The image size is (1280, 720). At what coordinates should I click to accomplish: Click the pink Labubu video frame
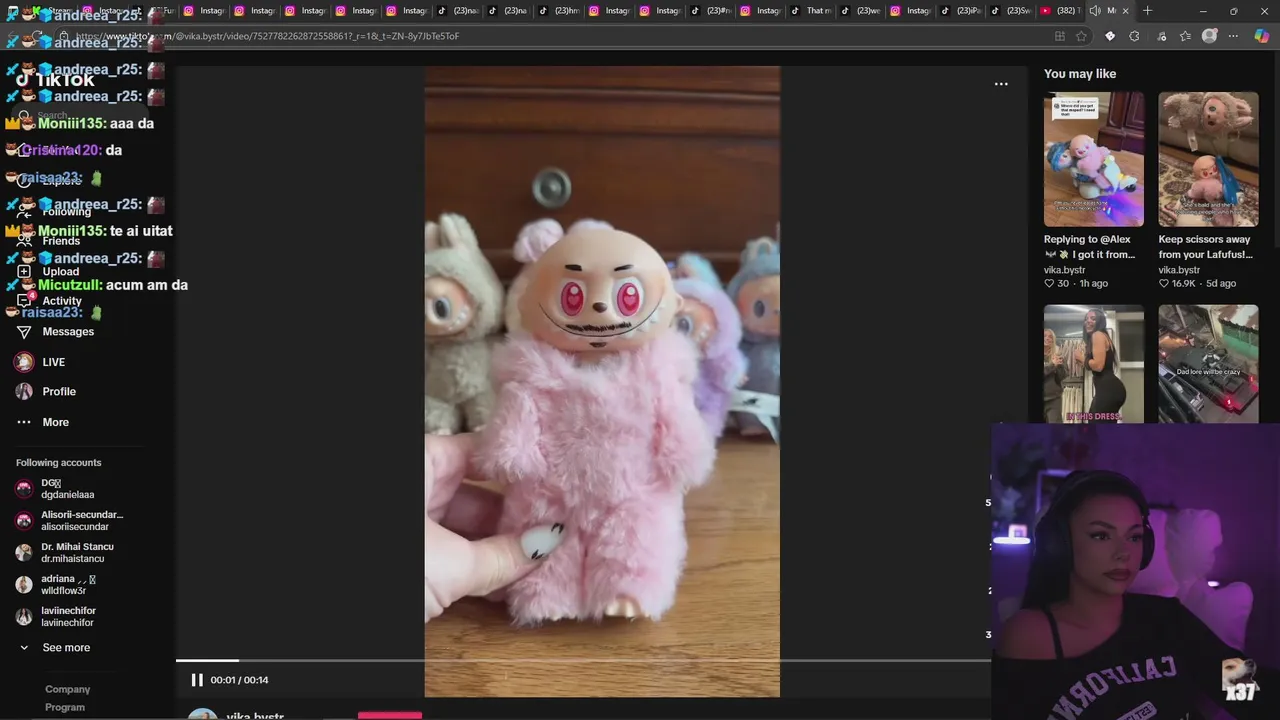(x=602, y=380)
